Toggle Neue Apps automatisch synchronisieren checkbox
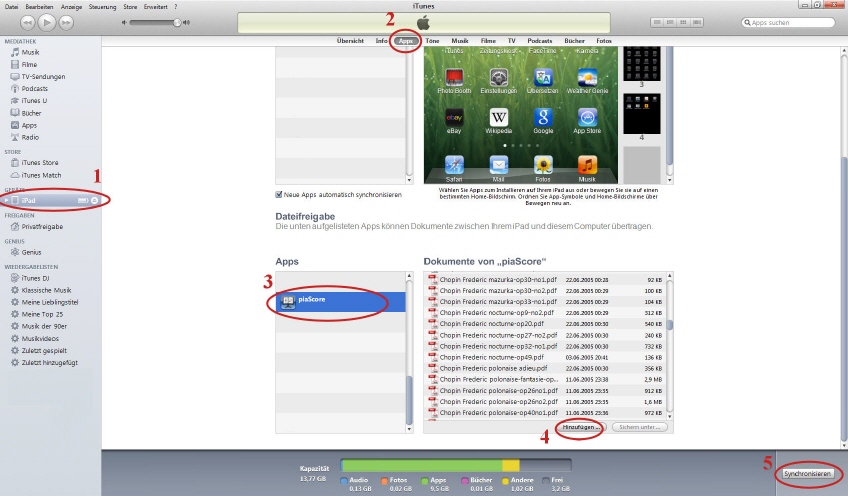The image size is (848, 496). pyautogui.click(x=279, y=195)
